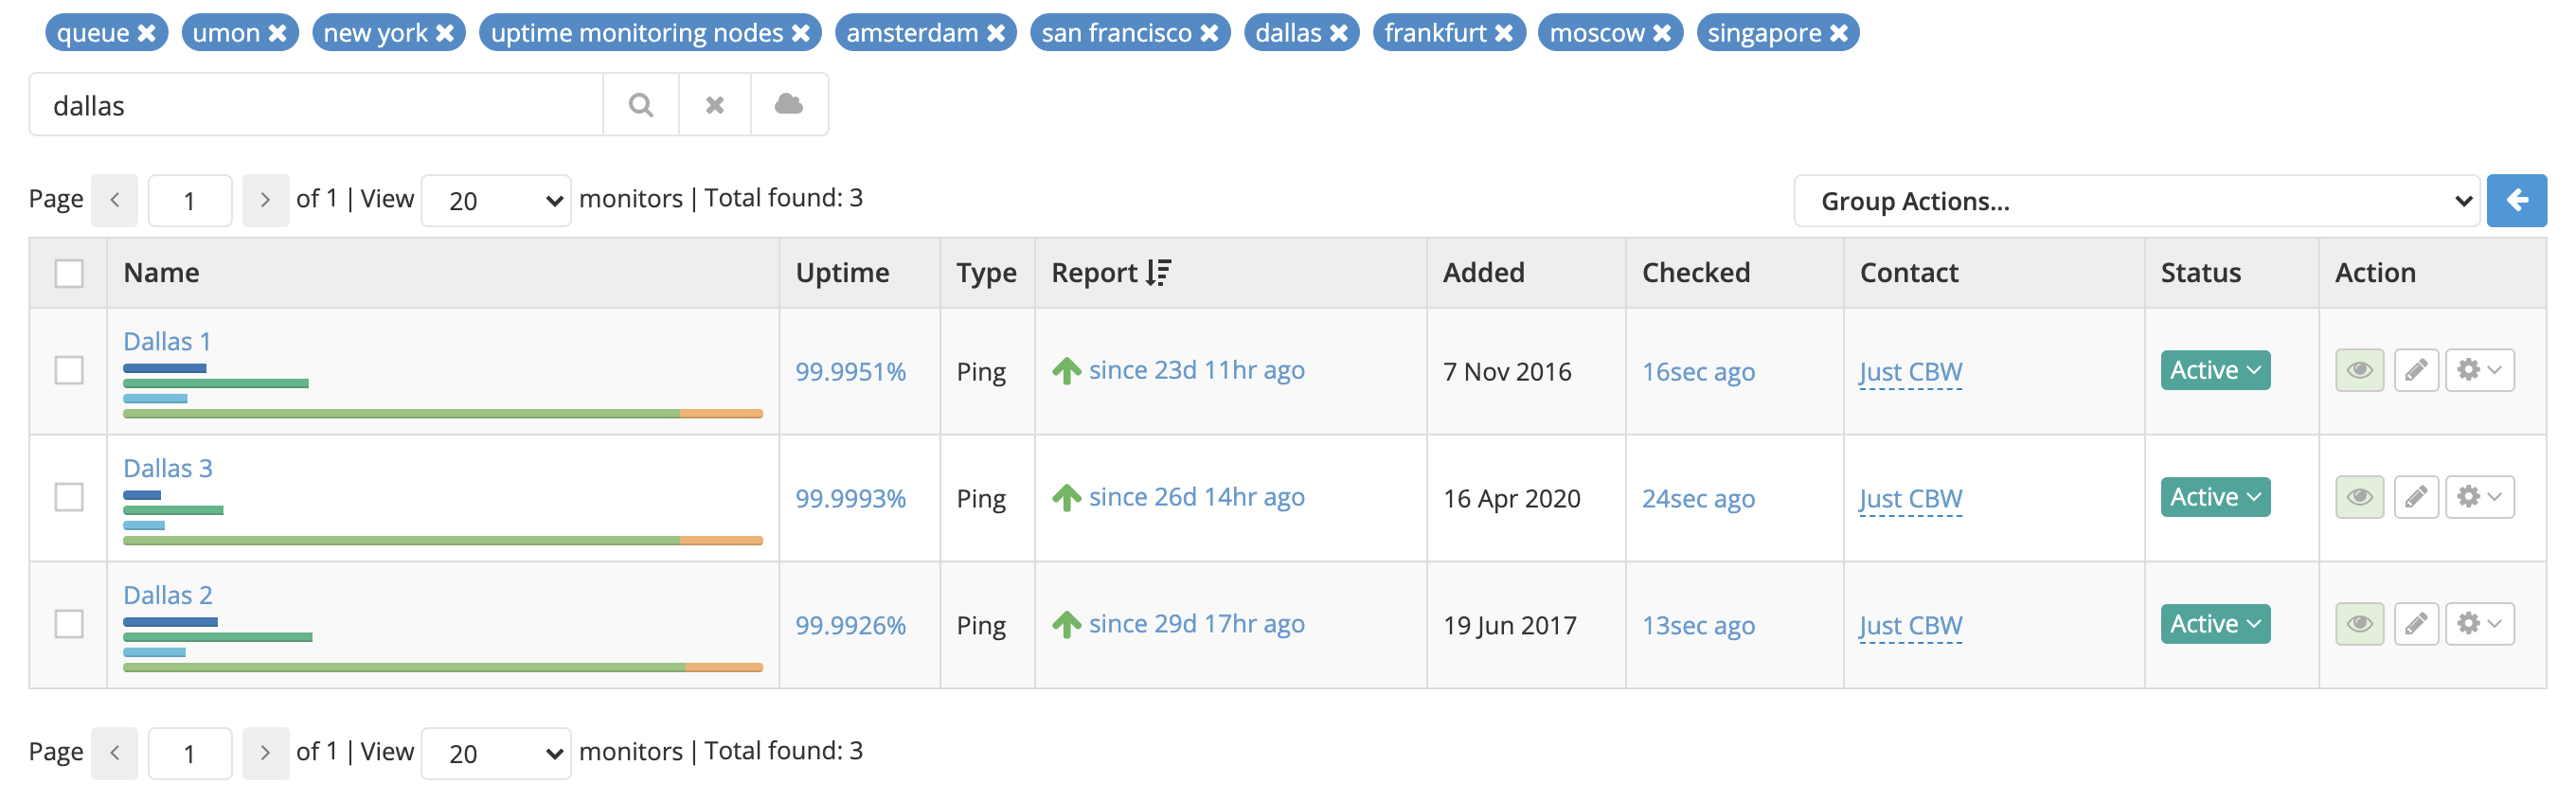This screenshot has height=801, width=2576.
Task: View Dallas 3 monitor with eye icon
Action: pos(2359,497)
